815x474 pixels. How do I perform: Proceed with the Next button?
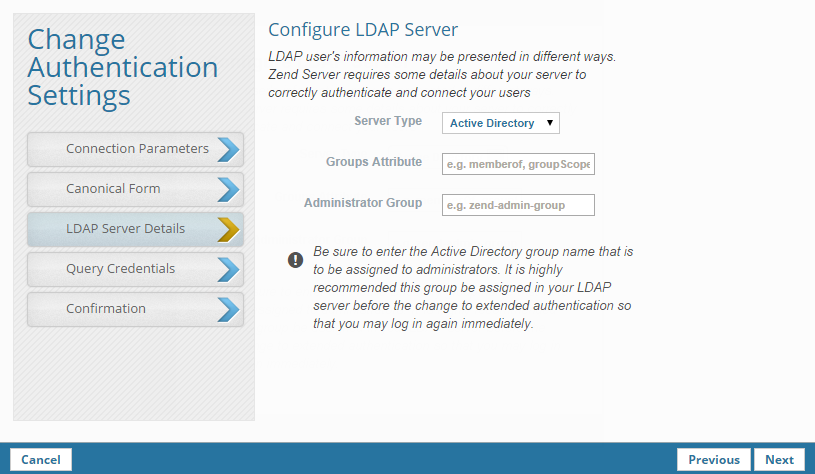[x=779, y=460]
